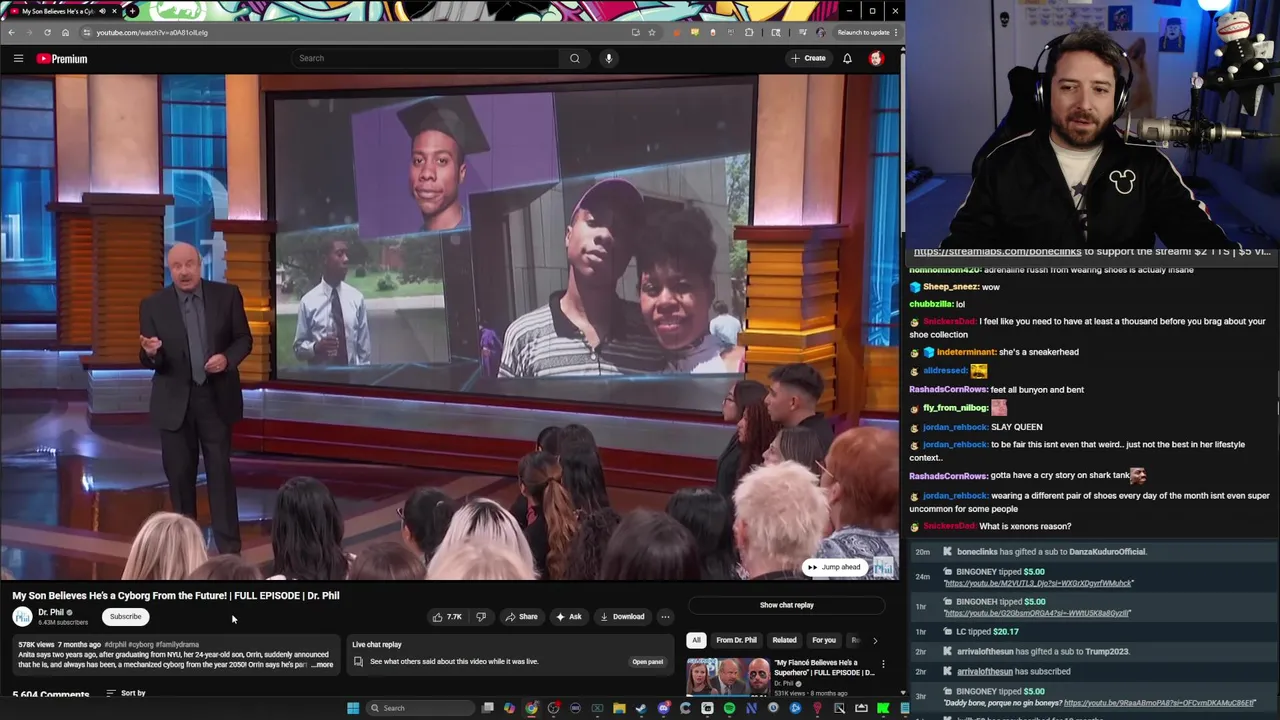Screen dimensions: 1280x720
Task: Open Google Chrome in the taskbar
Action: (x=531, y=708)
